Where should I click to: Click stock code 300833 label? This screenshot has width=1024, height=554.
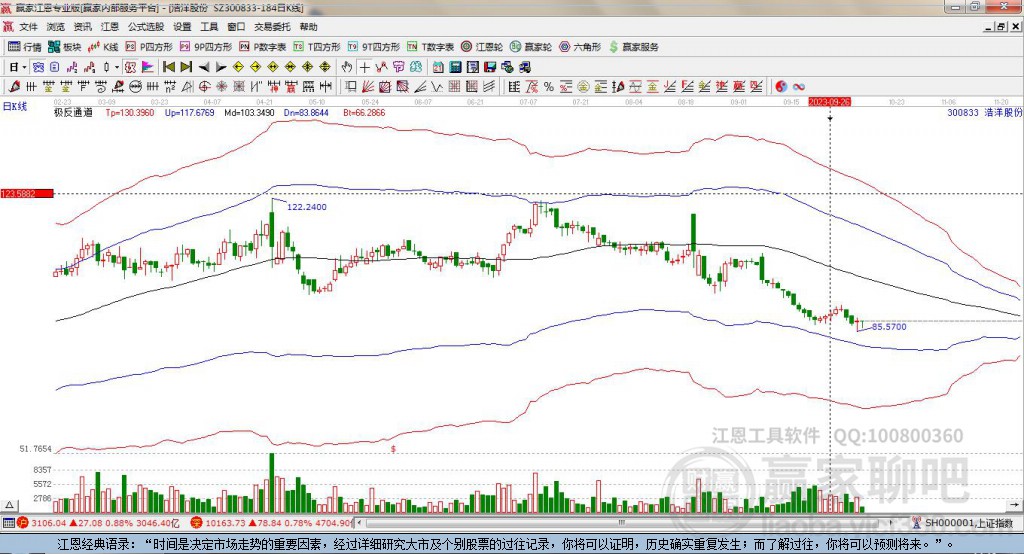[963, 112]
